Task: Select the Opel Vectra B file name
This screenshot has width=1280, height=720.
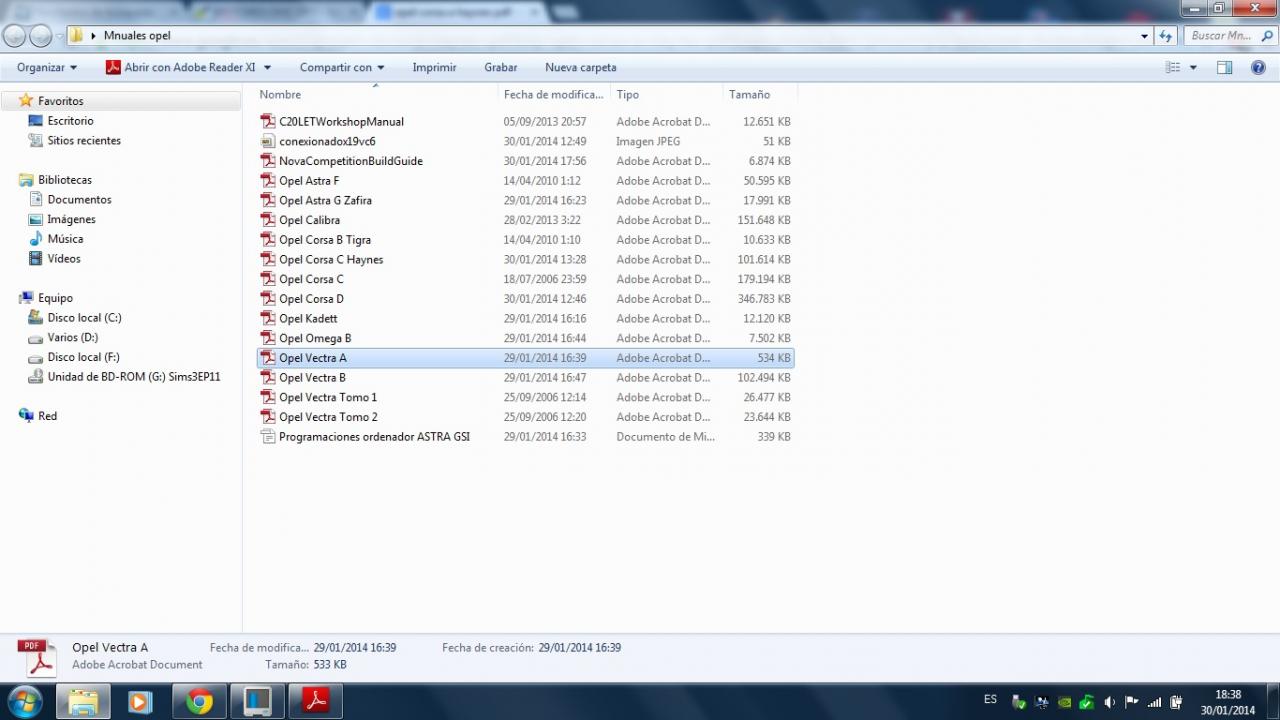Action: (312, 377)
